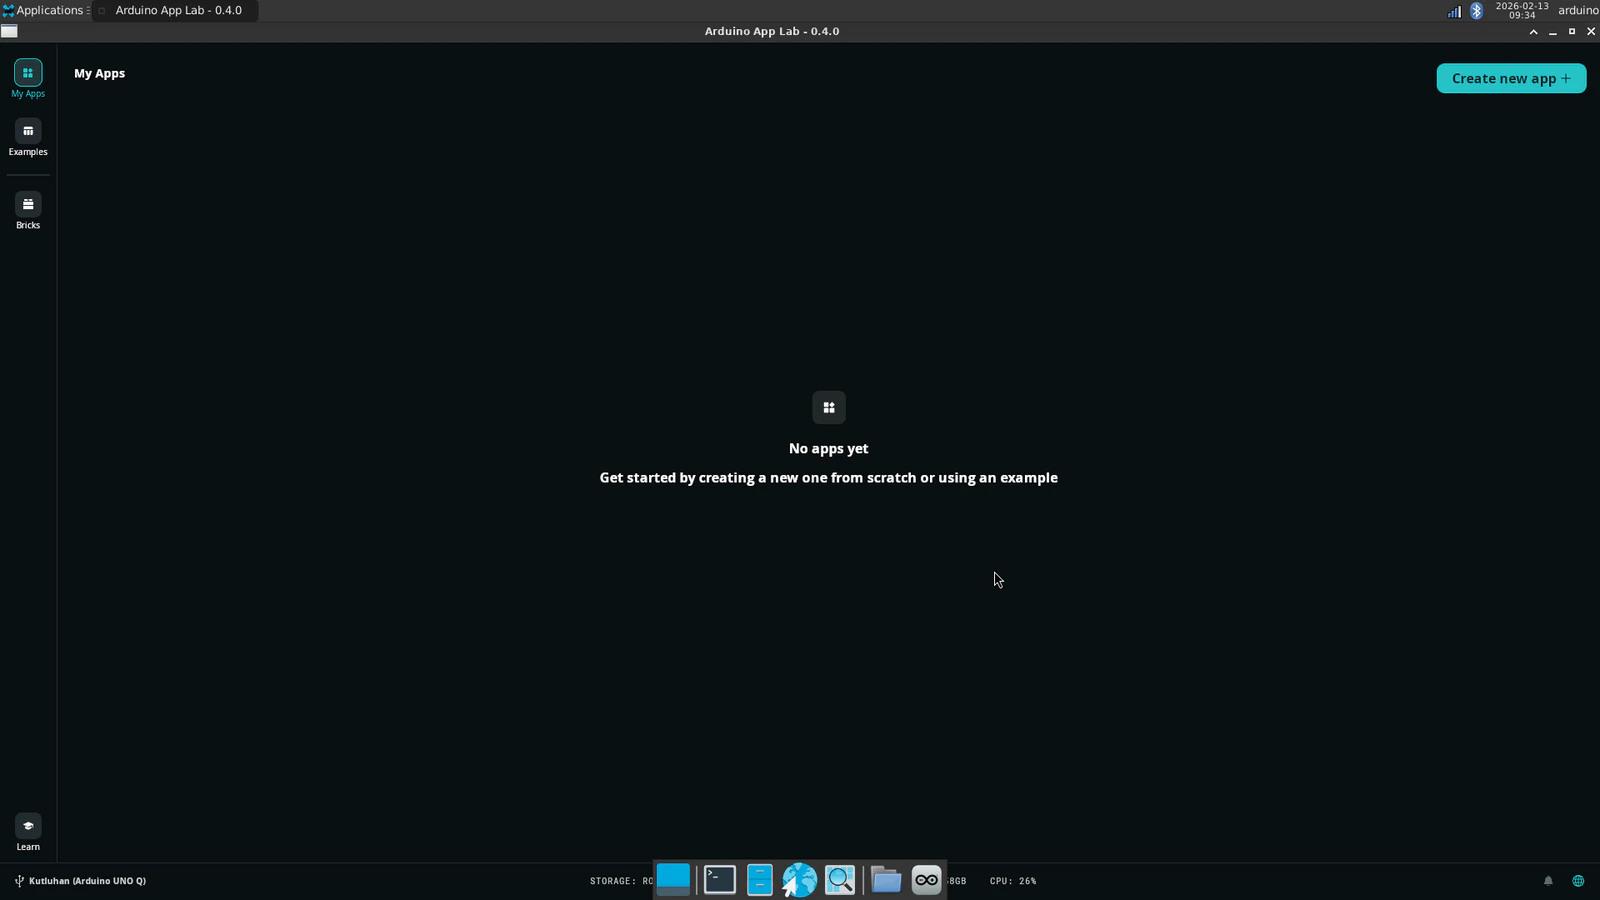Screen dimensions: 1600x900
Task: Show the desktop from the dock
Action: pos(673,879)
